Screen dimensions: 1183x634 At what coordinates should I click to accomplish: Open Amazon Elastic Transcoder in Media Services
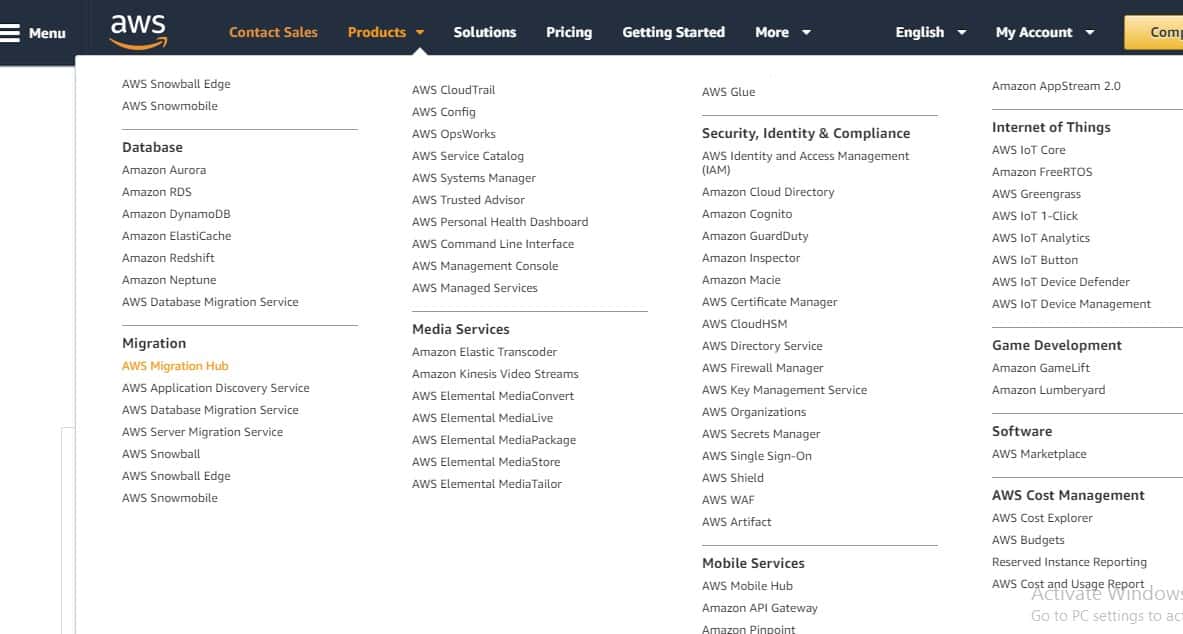484,351
